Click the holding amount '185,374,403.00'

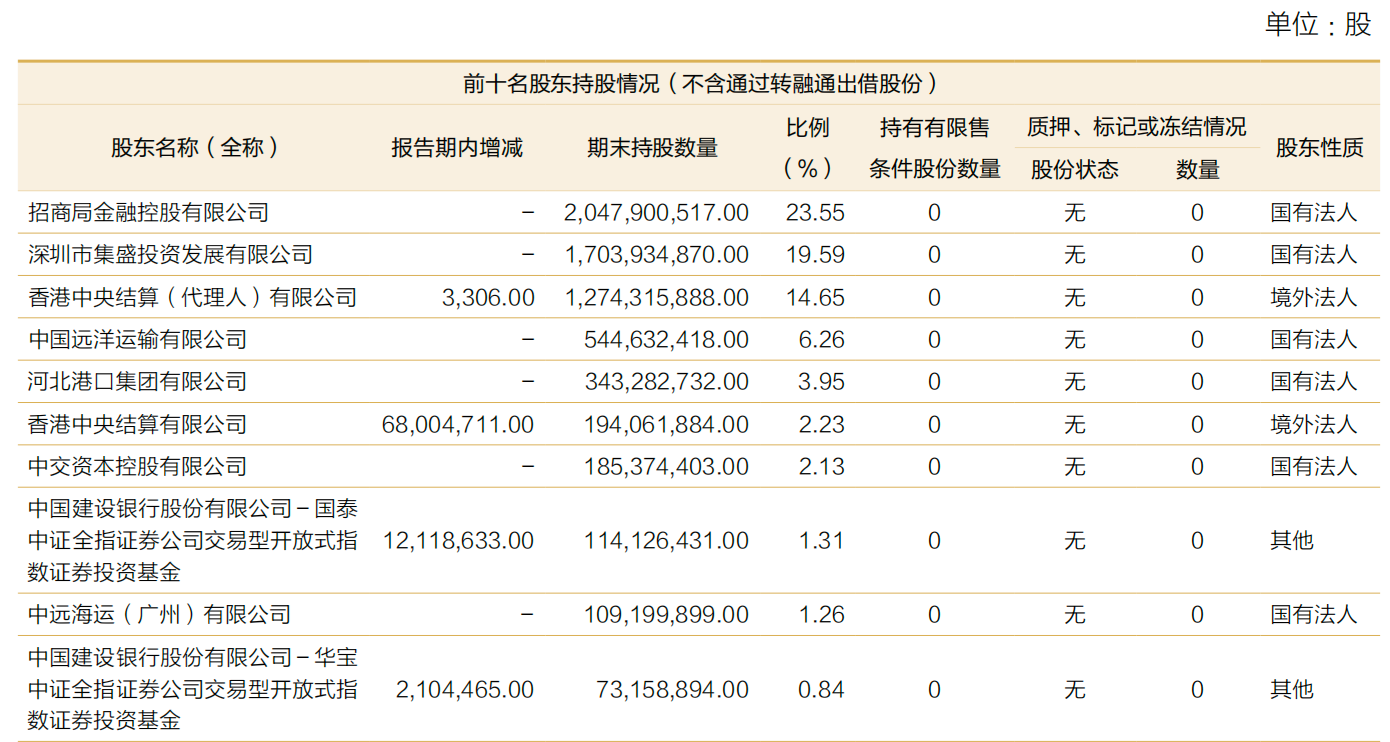point(666,467)
